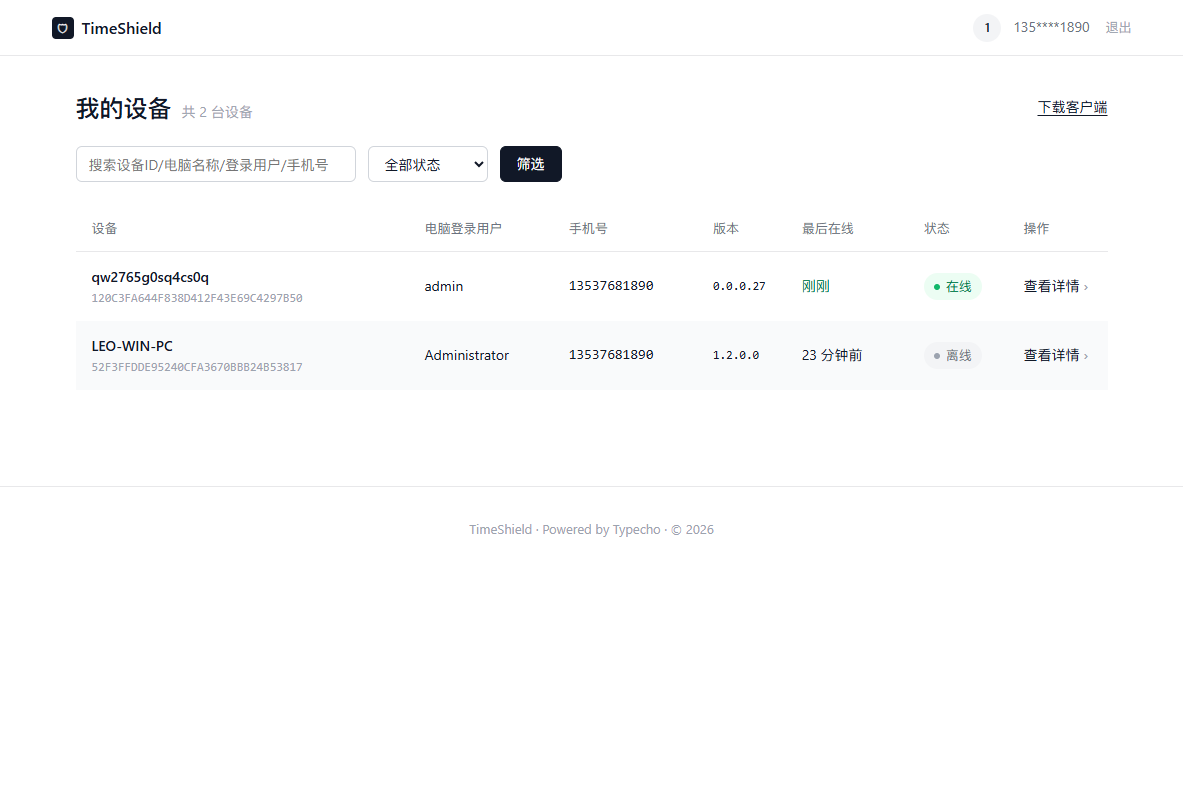Click version 1.2.0.0
Screen dimensions: 1183x810
click(736, 355)
